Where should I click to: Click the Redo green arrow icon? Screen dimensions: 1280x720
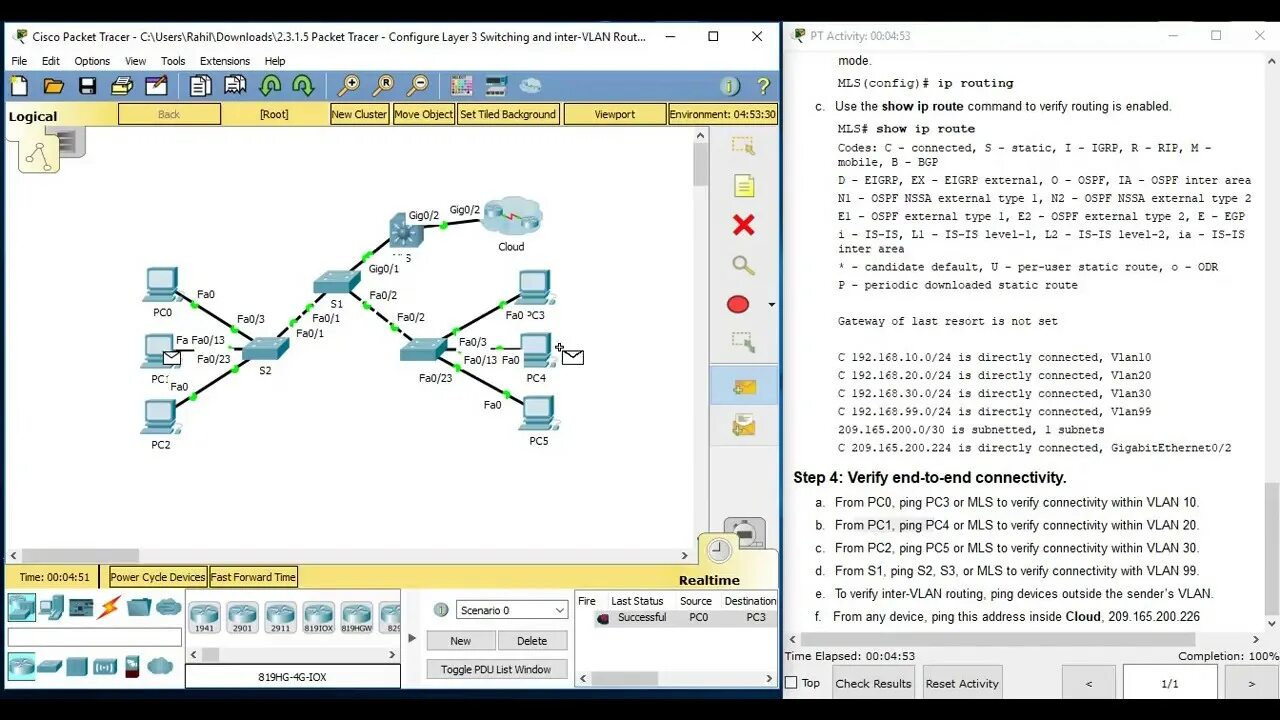[x=303, y=86]
